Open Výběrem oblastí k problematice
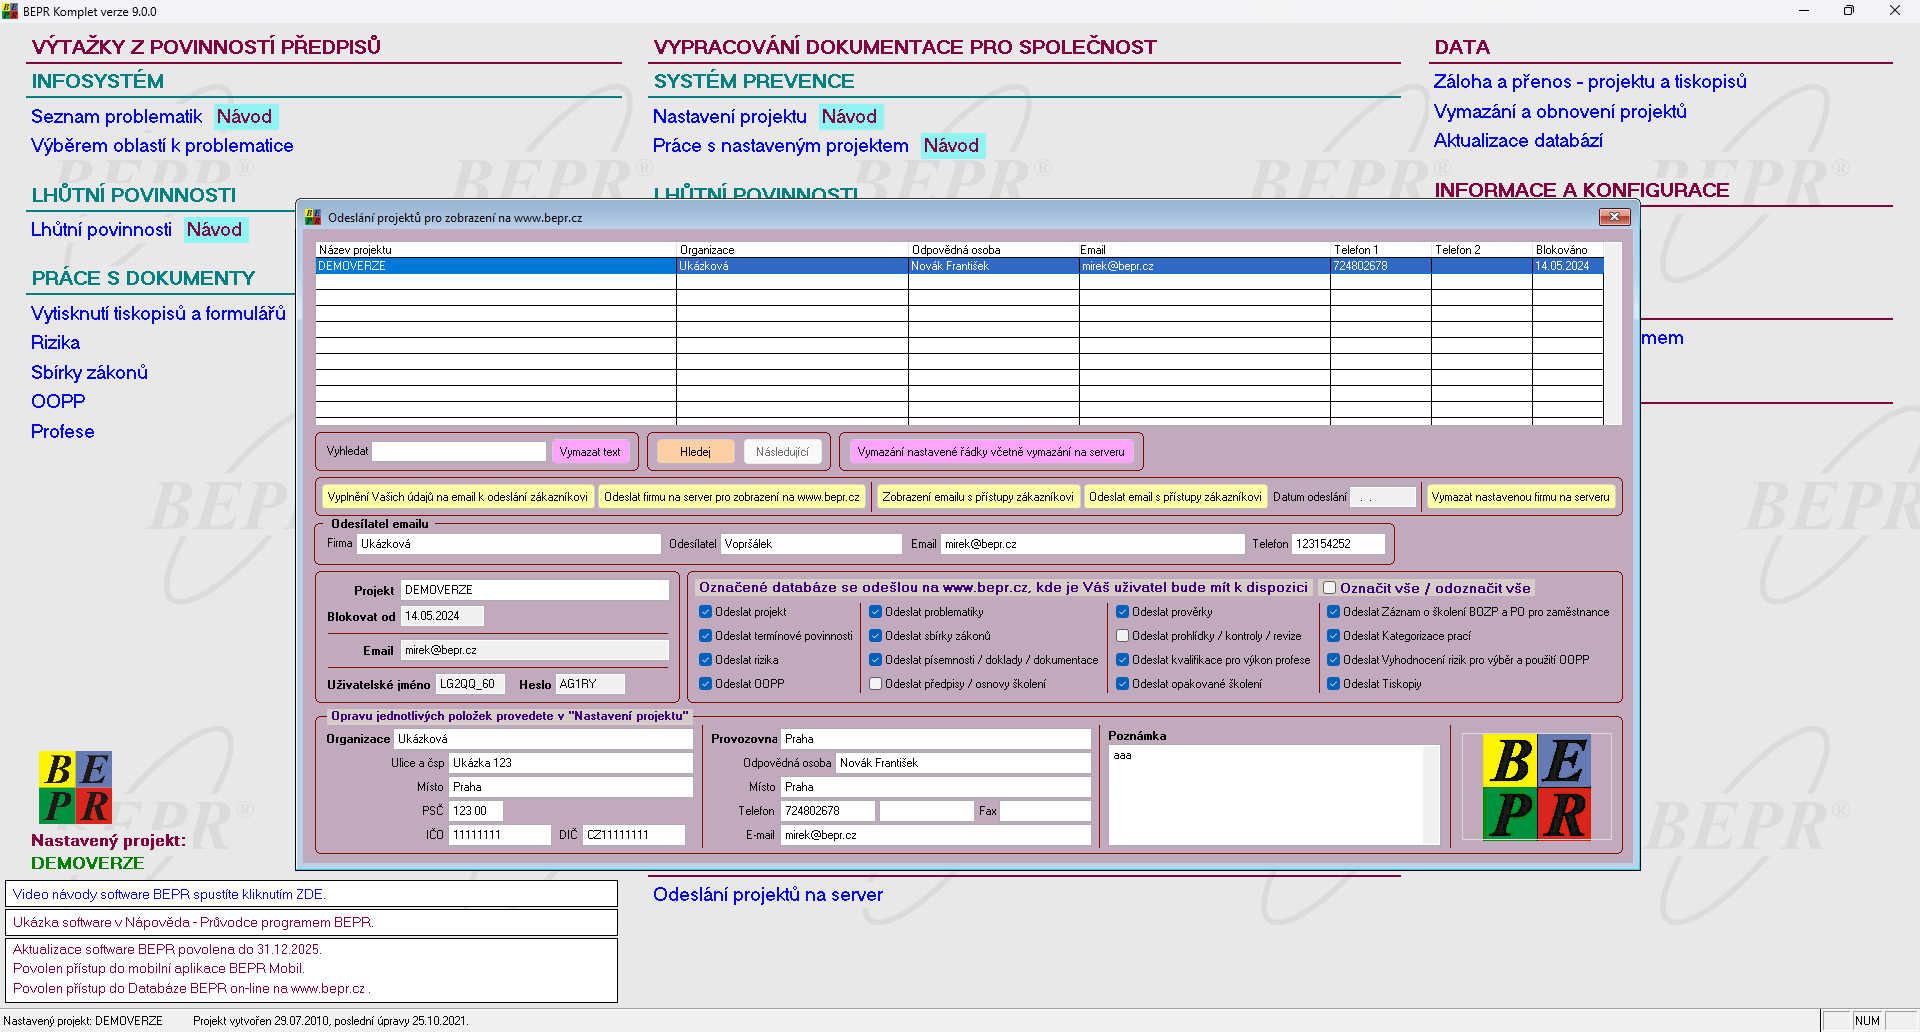Image resolution: width=1920 pixels, height=1032 pixels. (x=162, y=146)
